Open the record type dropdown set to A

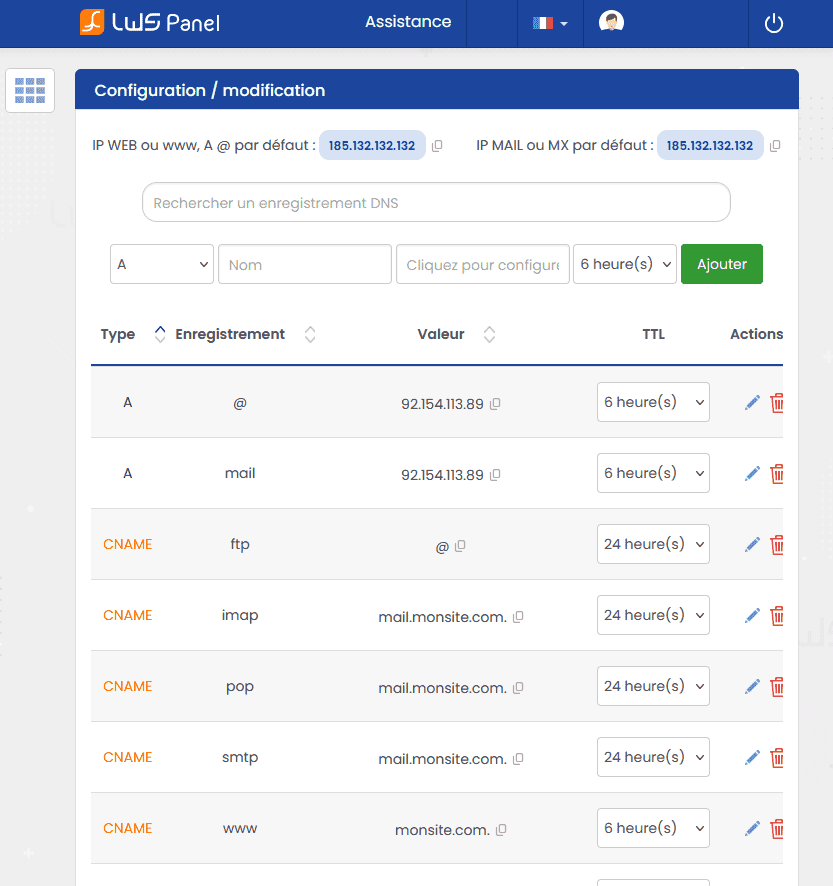tap(162, 264)
